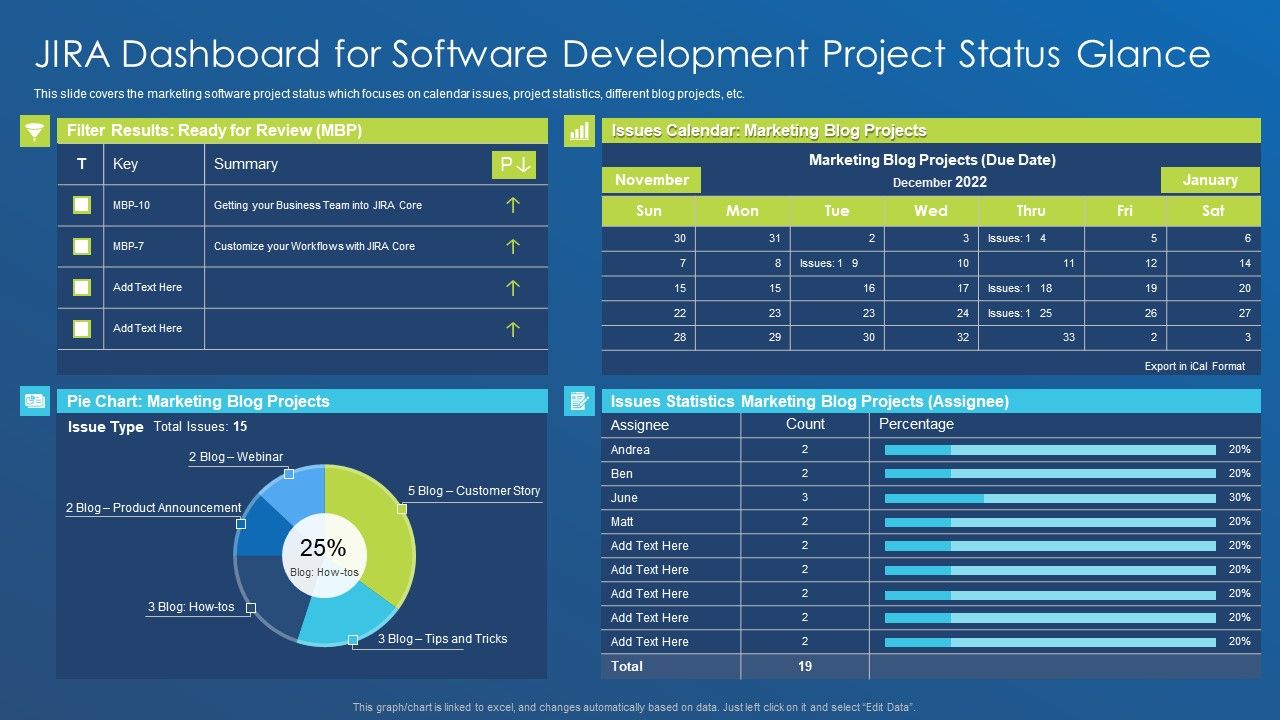Image resolution: width=1280 pixels, height=720 pixels.
Task: Check the checkbox next to MBP-10
Action: 80,204
